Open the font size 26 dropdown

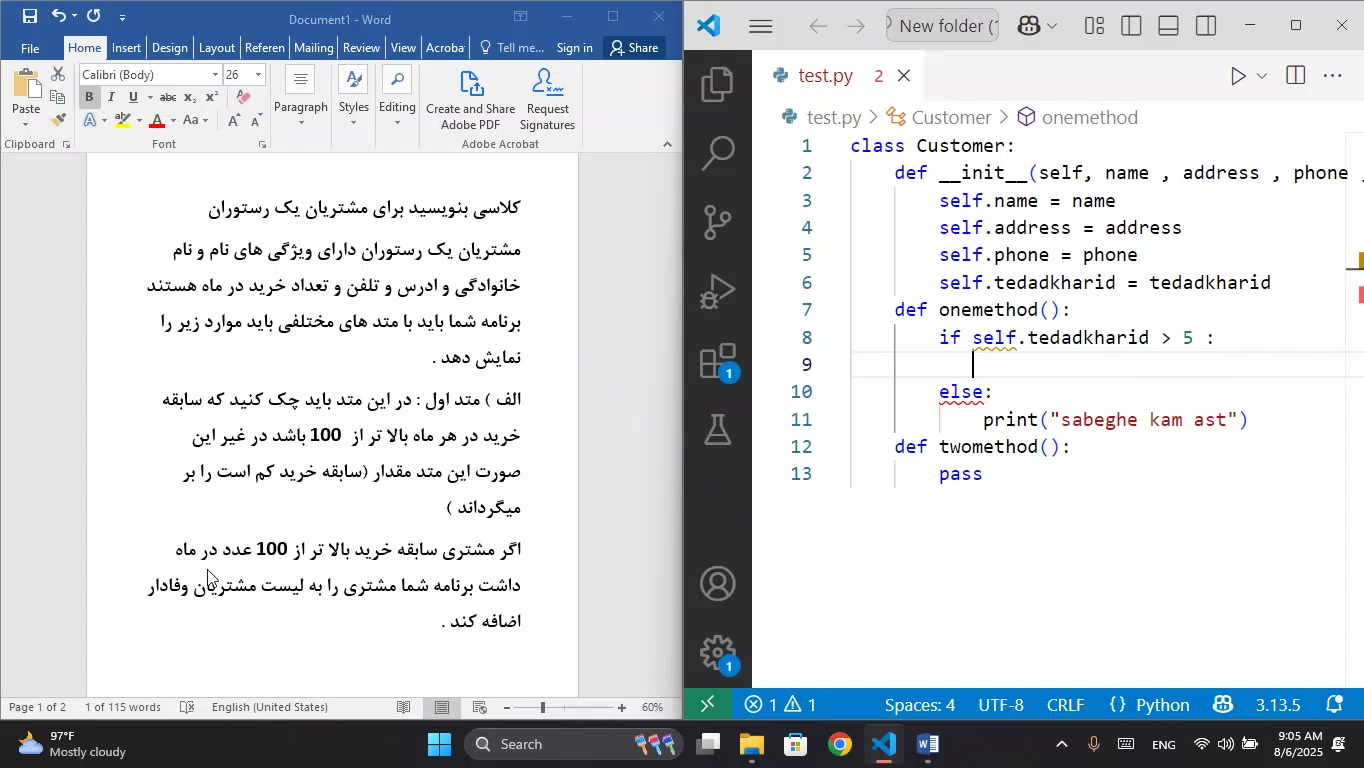[x=259, y=75]
